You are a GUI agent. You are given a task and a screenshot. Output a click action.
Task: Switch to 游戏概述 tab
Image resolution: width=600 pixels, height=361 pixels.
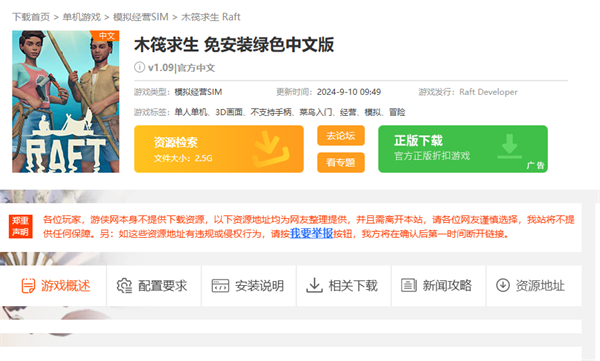coord(53,286)
